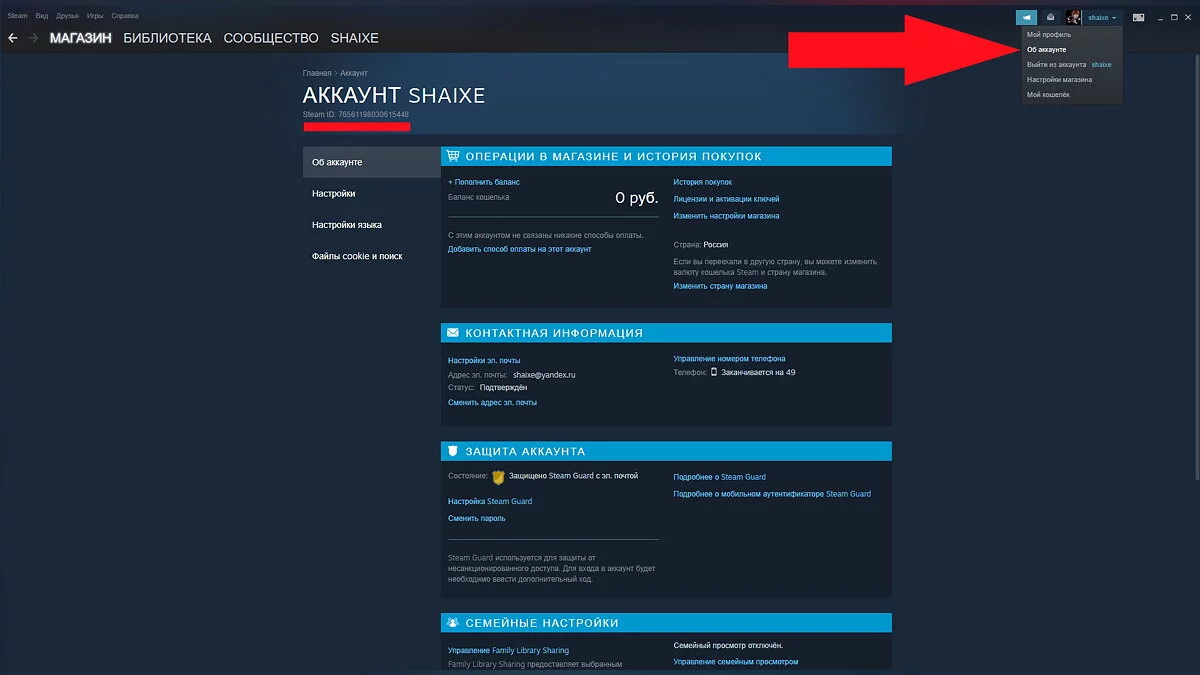Click Пополнить баланс link

coord(484,182)
